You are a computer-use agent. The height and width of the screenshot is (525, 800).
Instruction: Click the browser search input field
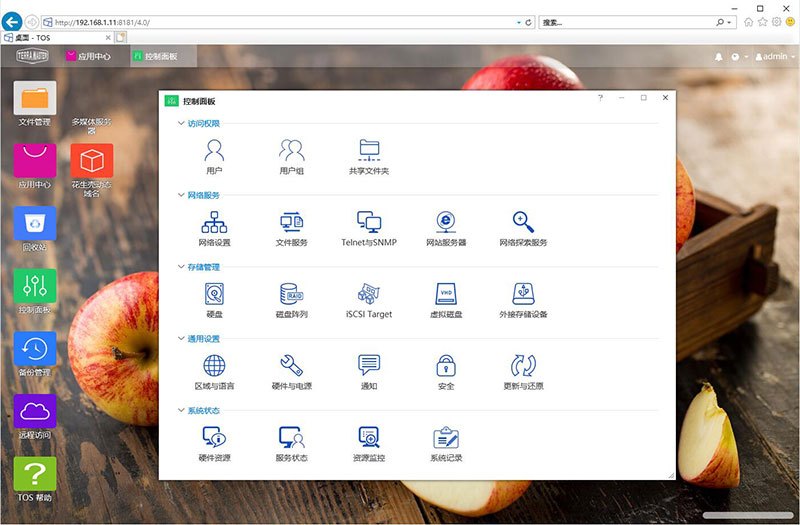pyautogui.click(x=630, y=21)
